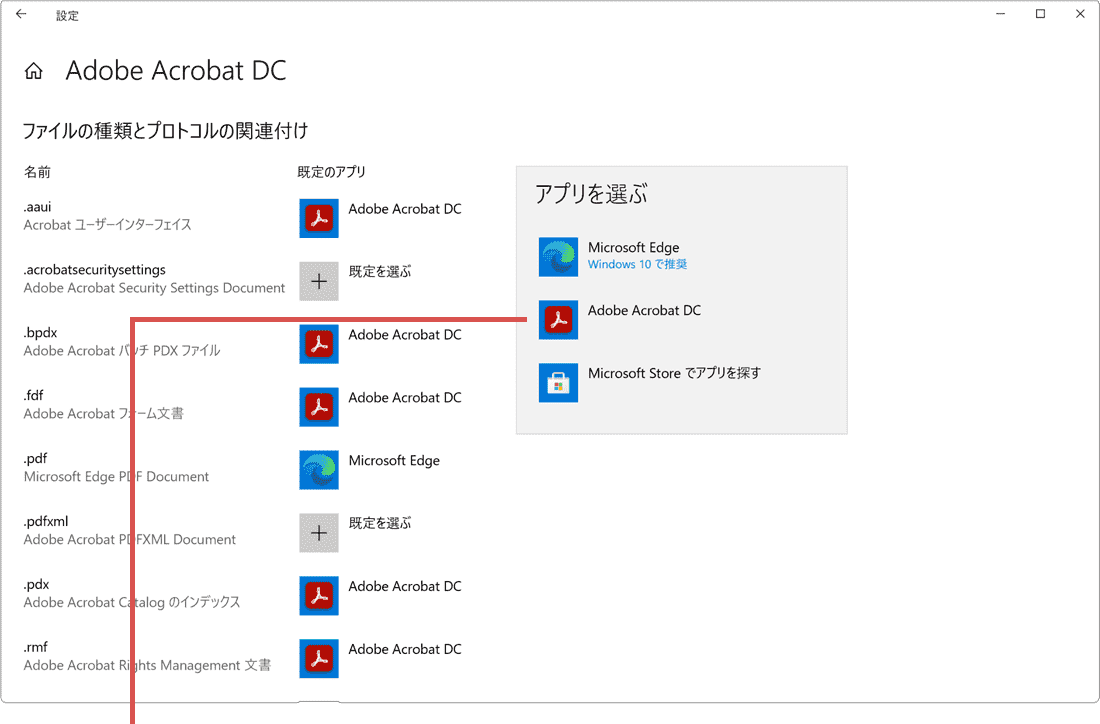The width and height of the screenshot is (1100, 724).
Task: Click the Microsoft Edge icon beside .pdf
Action: [318, 470]
